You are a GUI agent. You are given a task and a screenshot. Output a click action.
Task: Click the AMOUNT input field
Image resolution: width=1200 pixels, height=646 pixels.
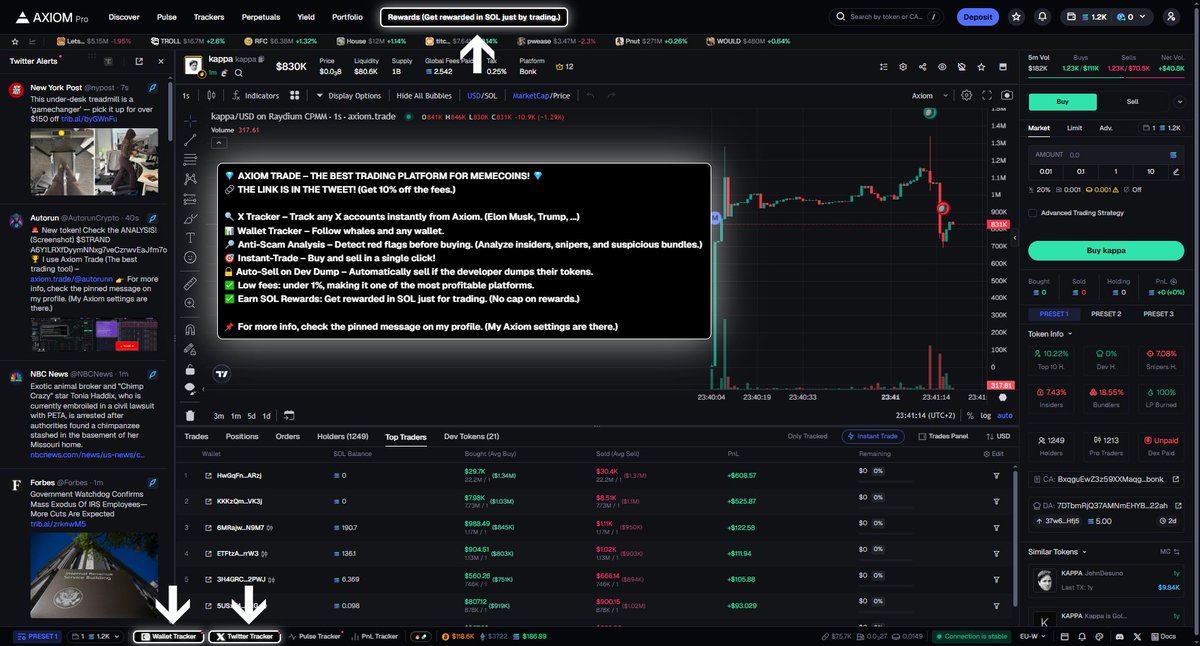[1106, 155]
